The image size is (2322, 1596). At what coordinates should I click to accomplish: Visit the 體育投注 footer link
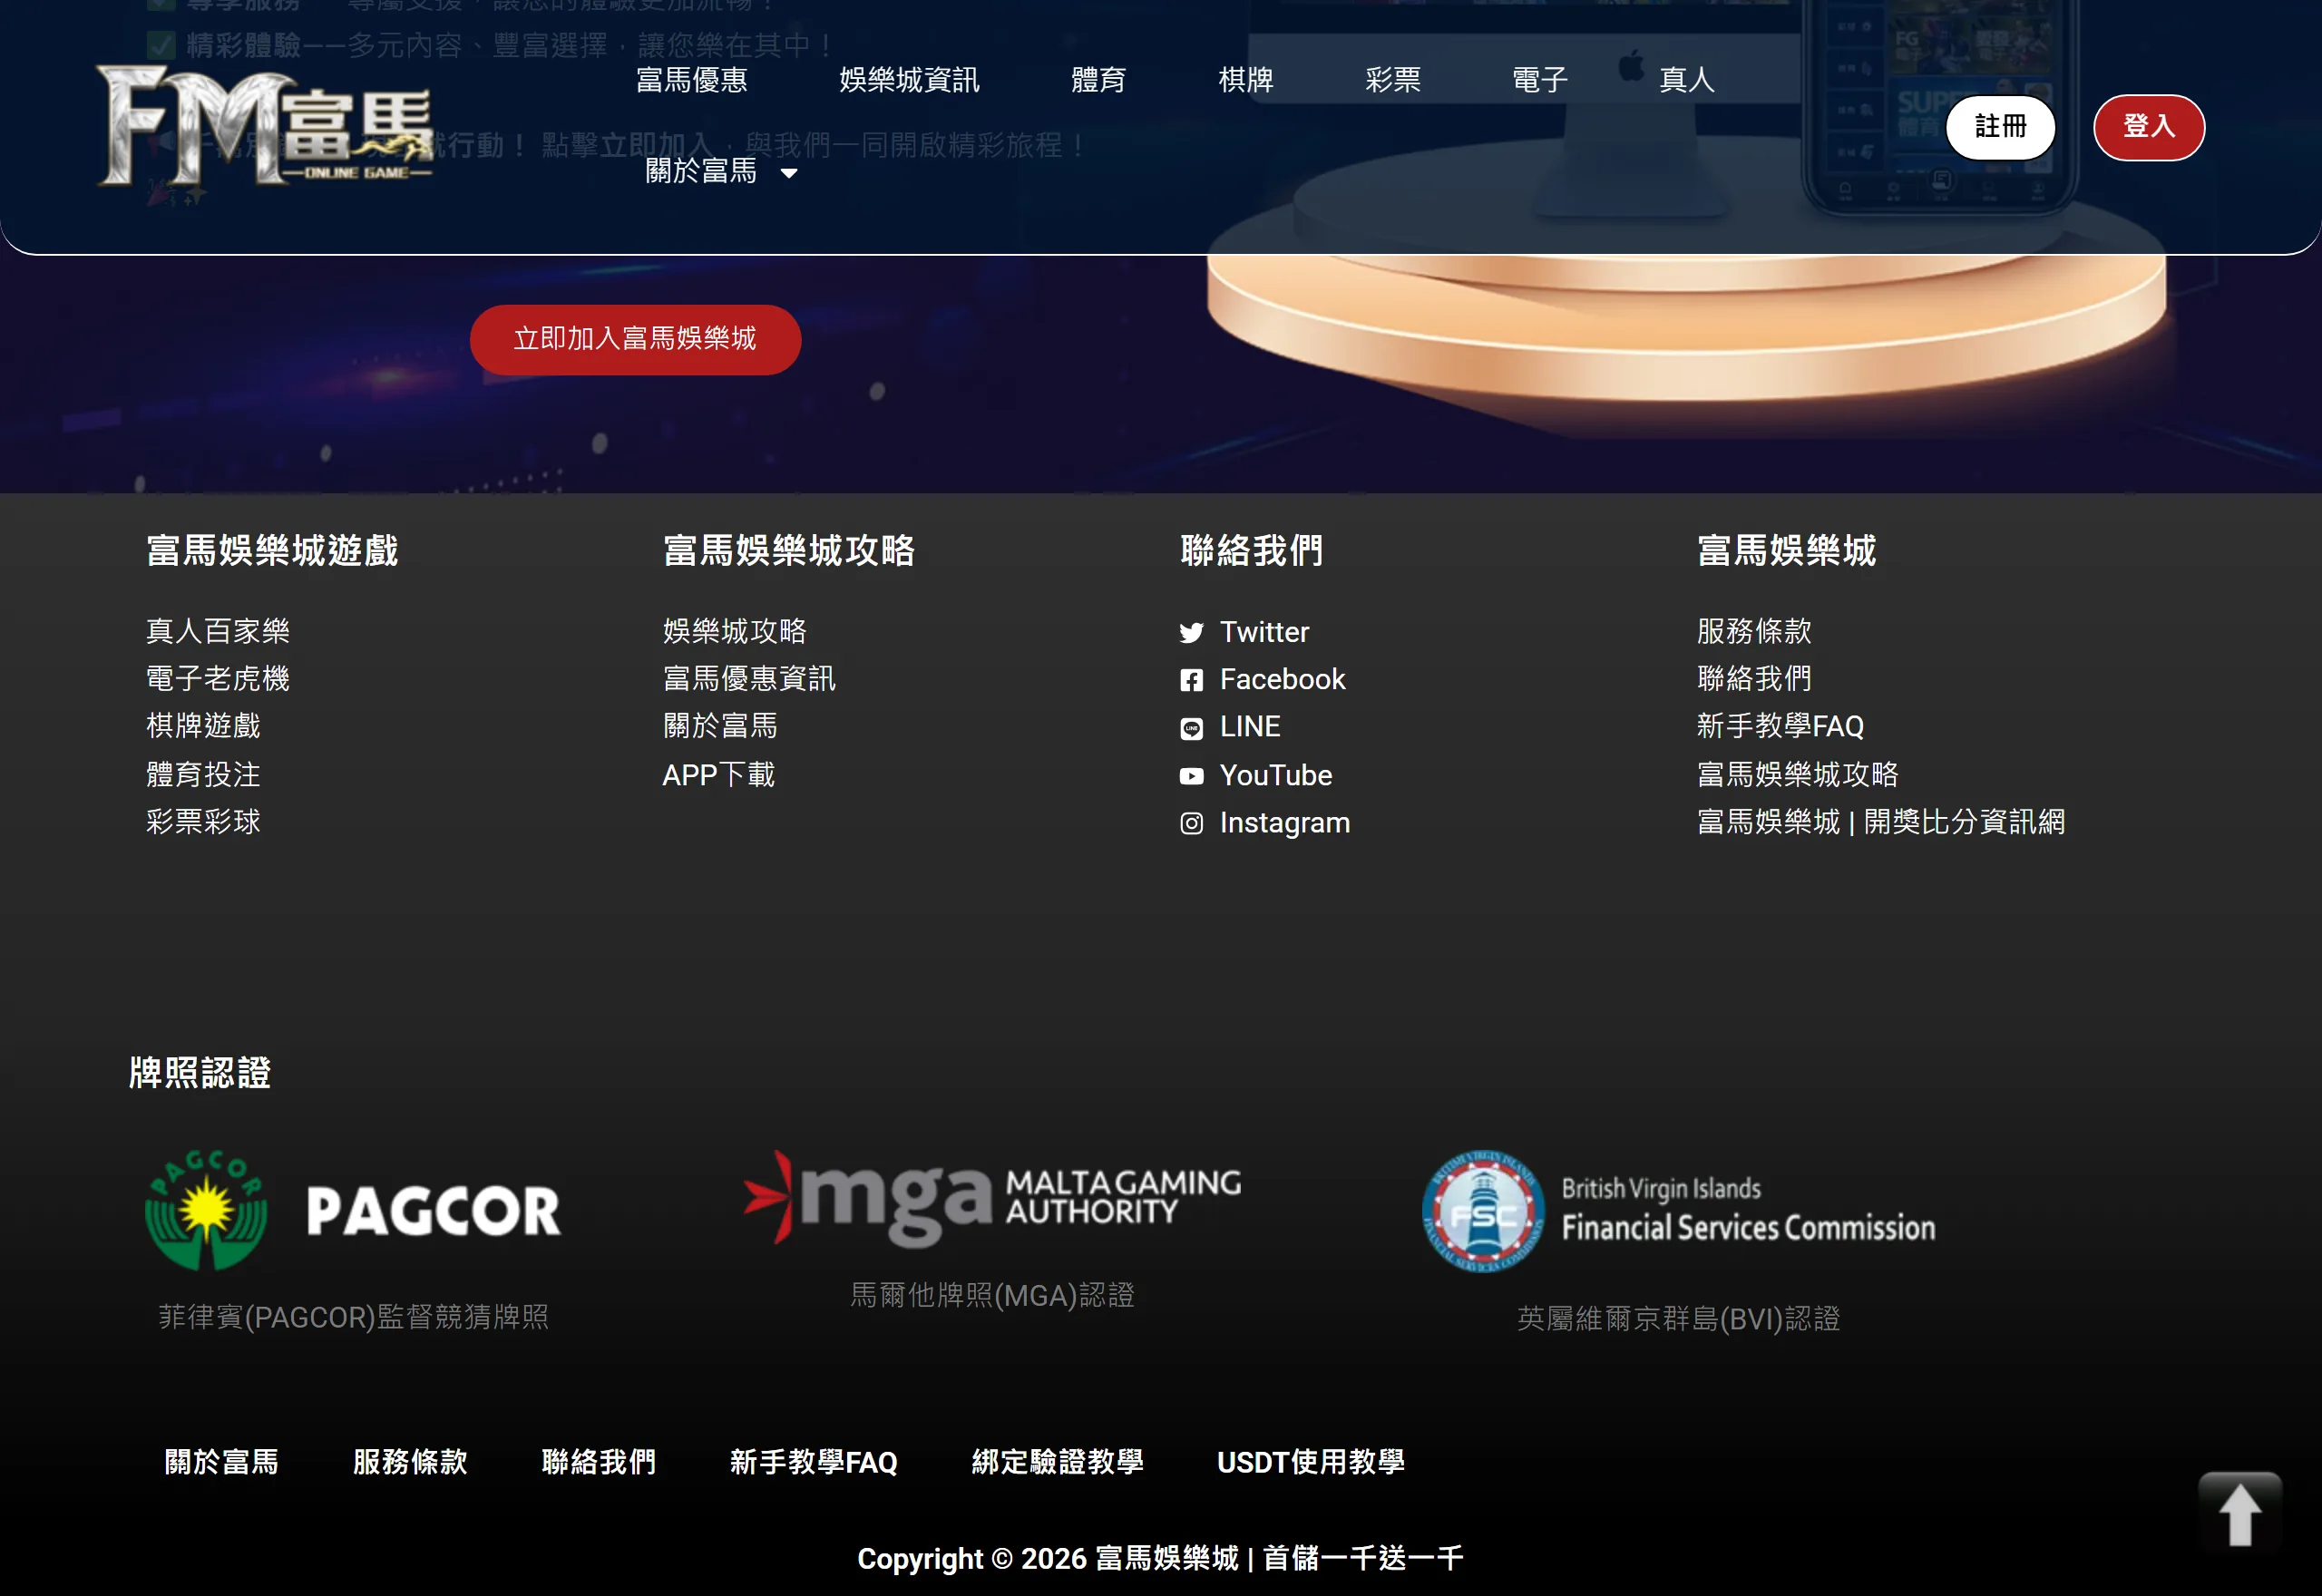[203, 775]
